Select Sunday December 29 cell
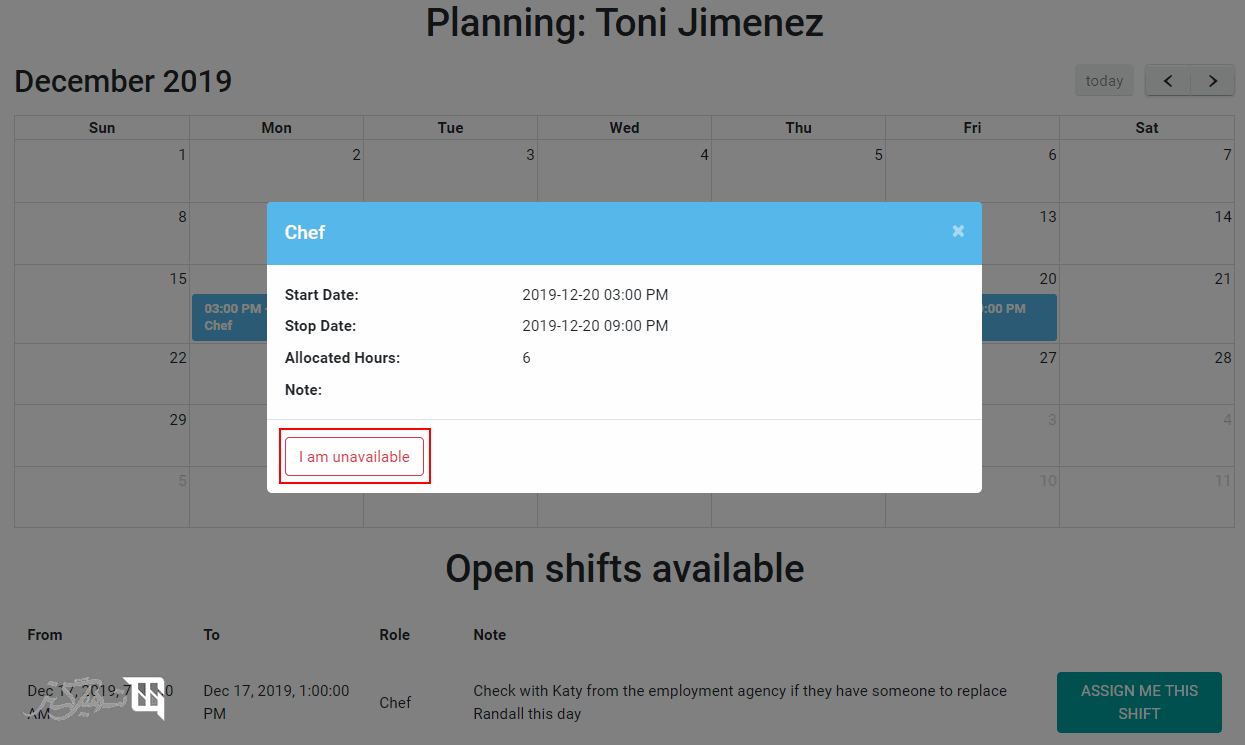 (102, 434)
